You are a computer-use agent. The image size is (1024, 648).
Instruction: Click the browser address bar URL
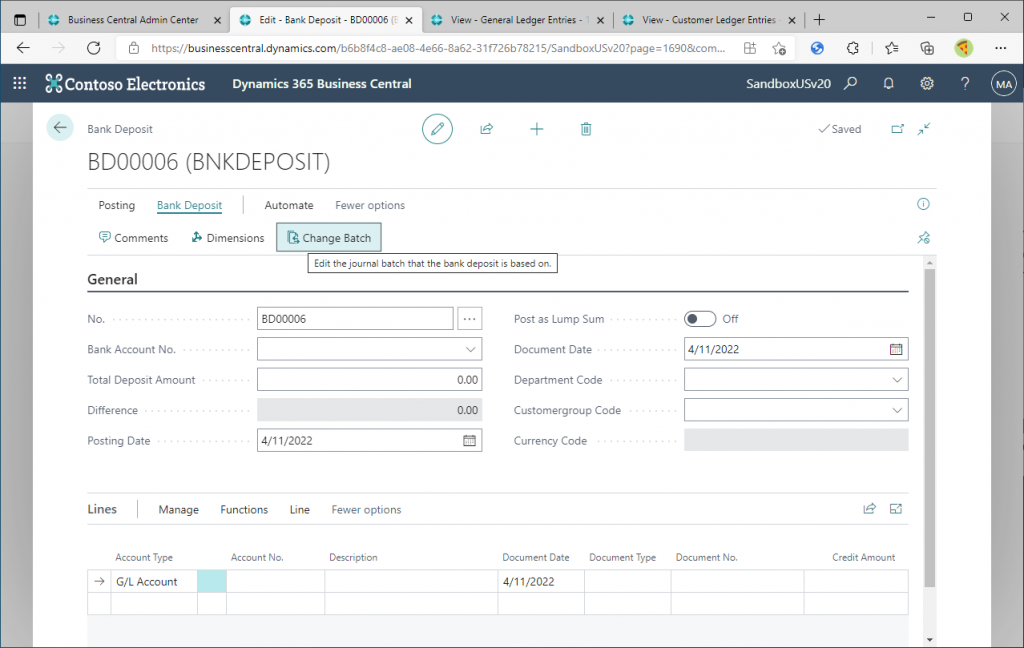(438, 48)
